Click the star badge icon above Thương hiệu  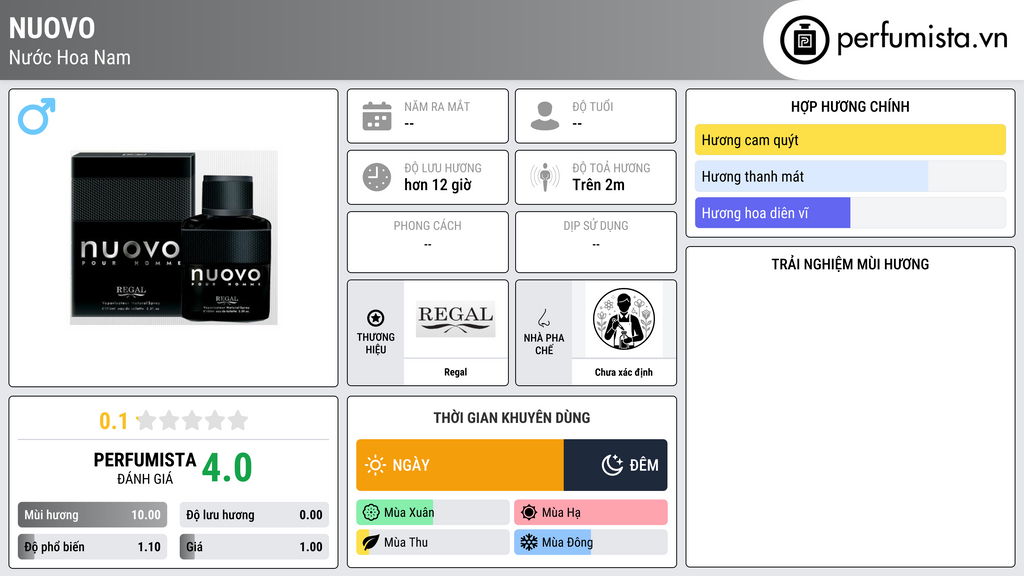376,318
